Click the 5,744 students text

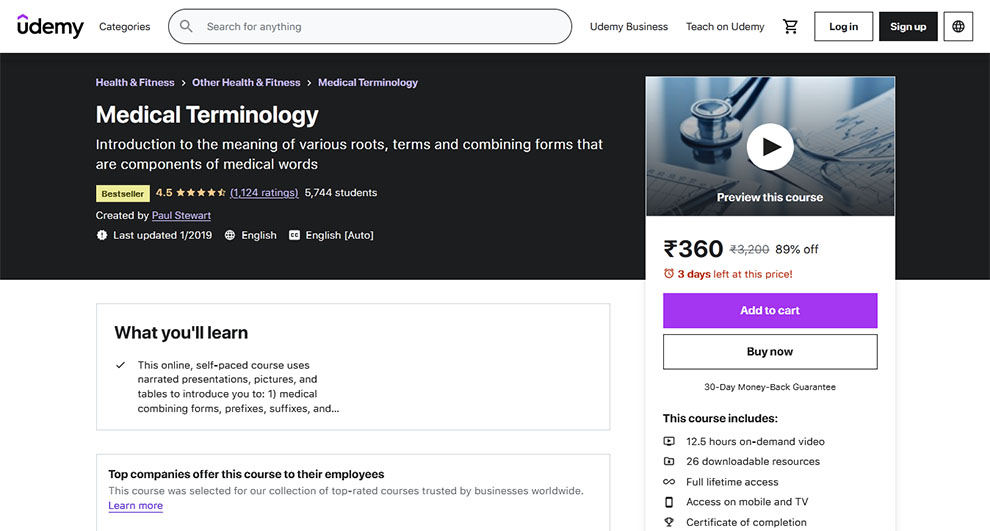click(x=341, y=193)
